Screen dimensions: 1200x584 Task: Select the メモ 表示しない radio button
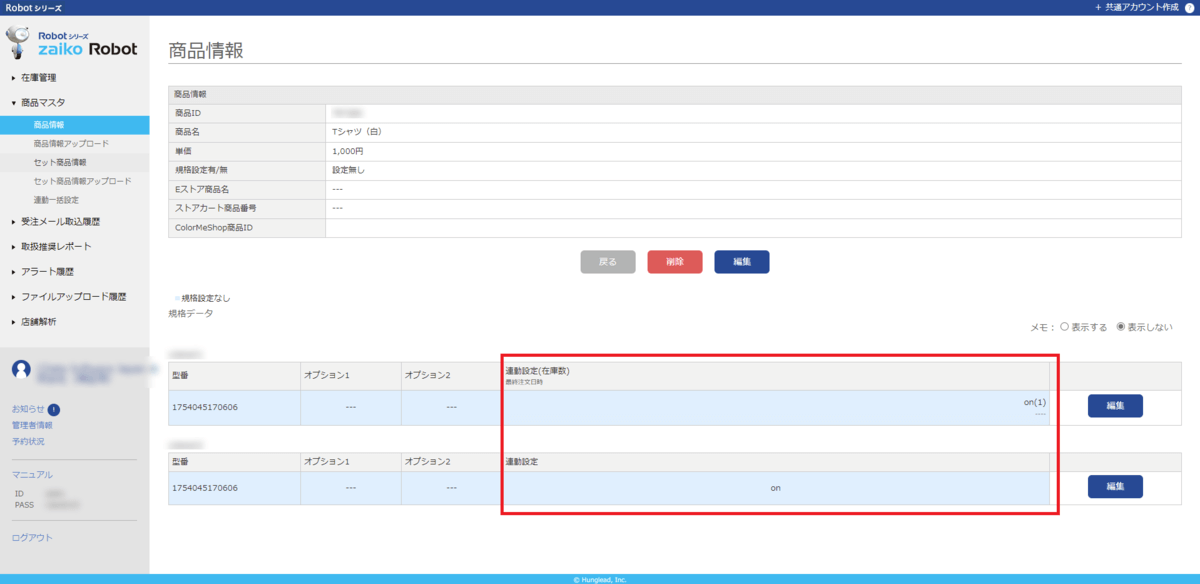pos(1121,326)
